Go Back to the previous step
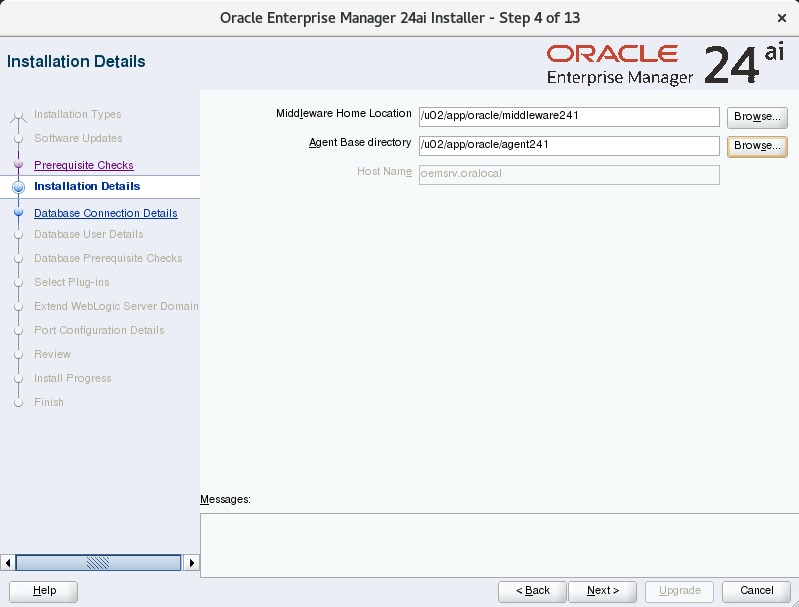799x607 pixels. coord(532,591)
